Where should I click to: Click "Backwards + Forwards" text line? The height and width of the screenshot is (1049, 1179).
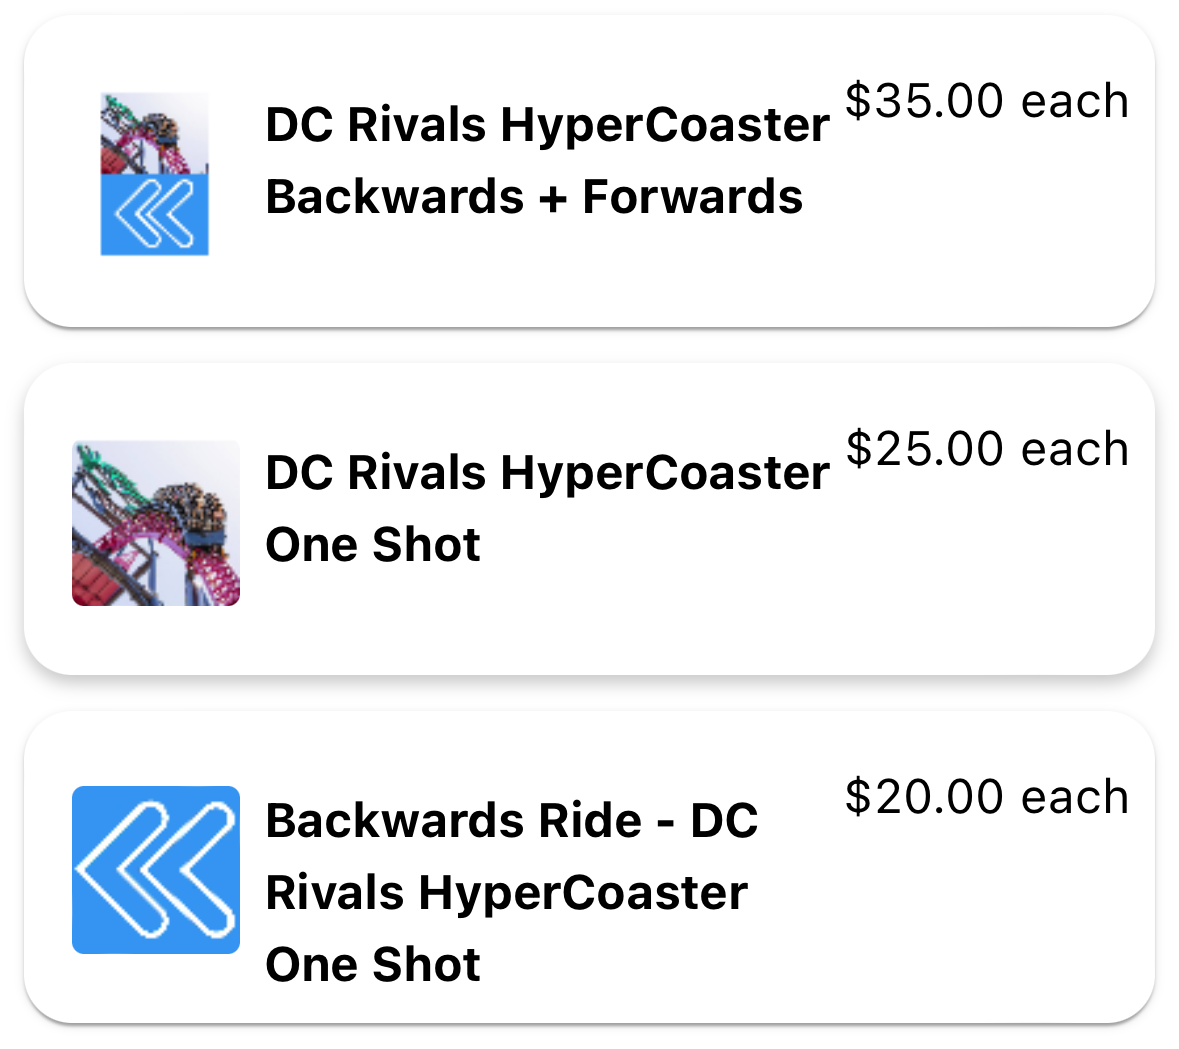[x=534, y=197]
